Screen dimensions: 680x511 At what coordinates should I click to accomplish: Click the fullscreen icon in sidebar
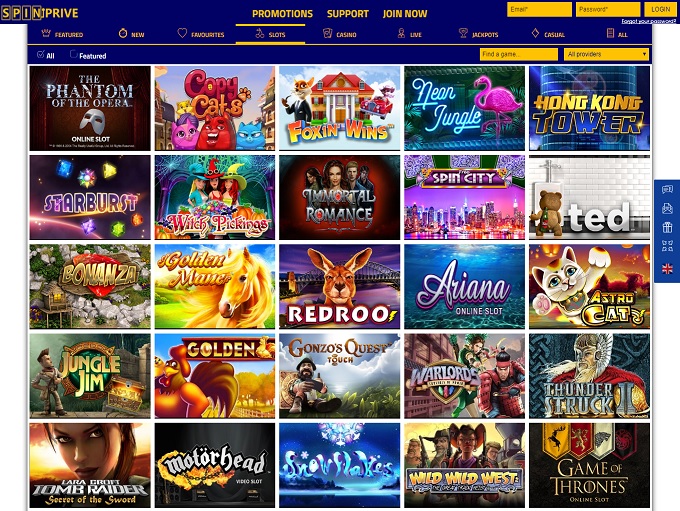coord(667,246)
